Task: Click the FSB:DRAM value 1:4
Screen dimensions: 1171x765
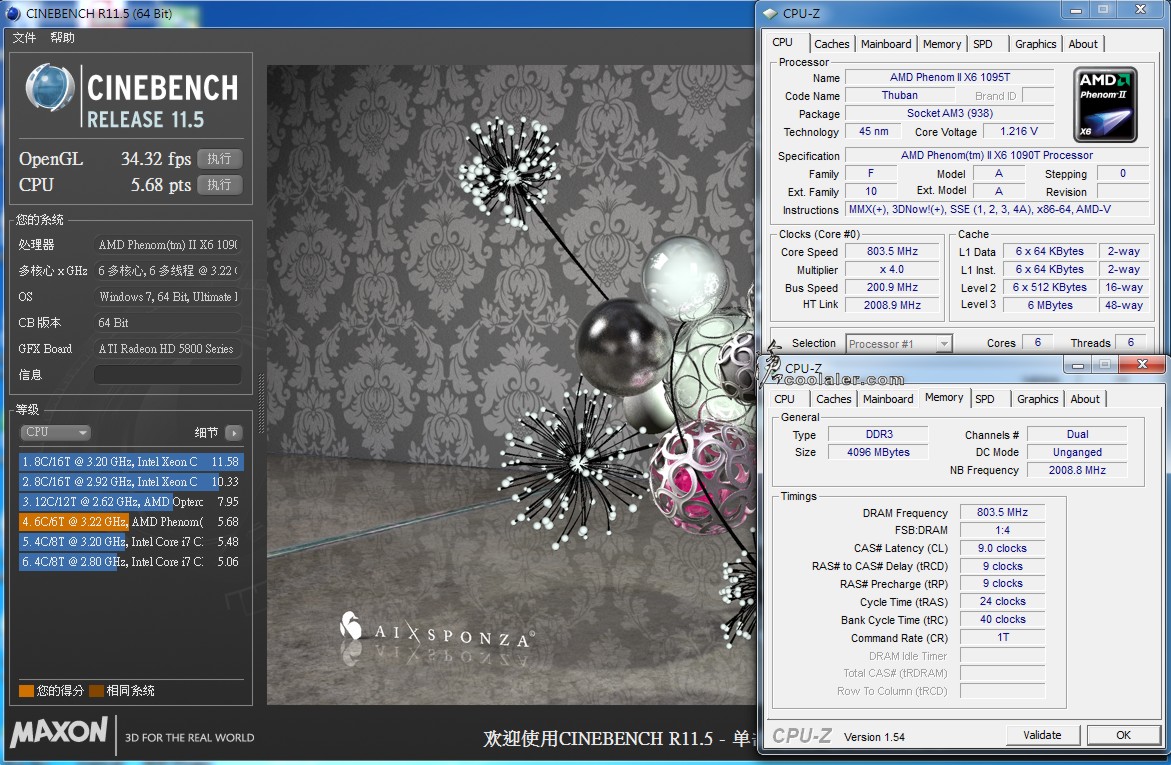Action: 1002,530
